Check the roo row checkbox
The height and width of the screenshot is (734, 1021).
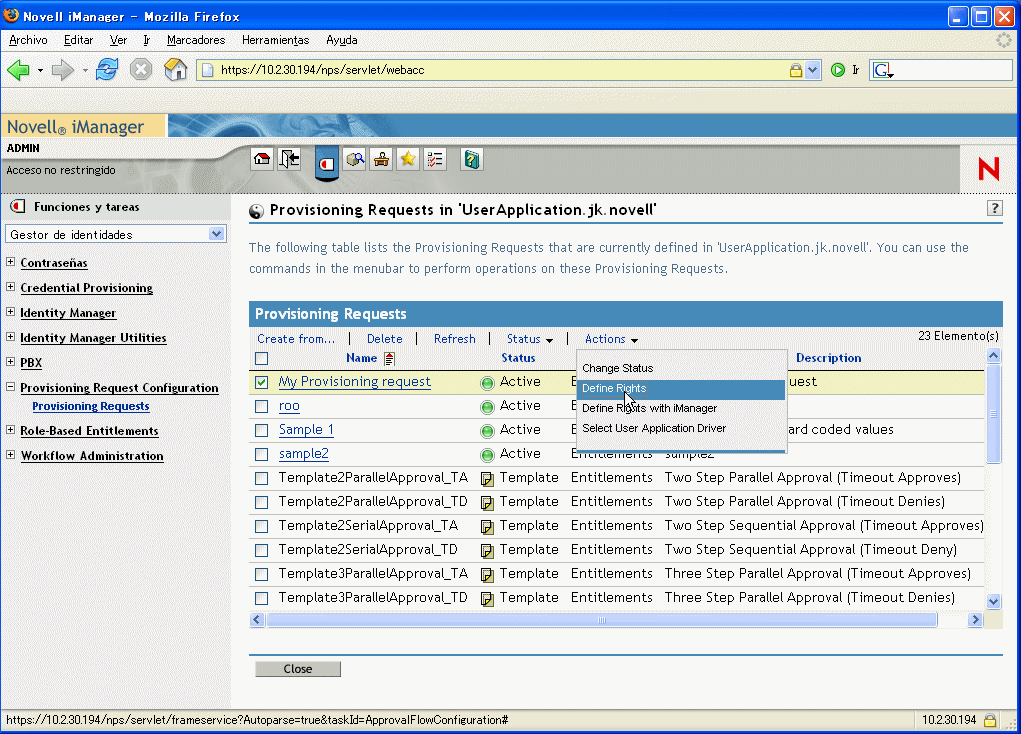pos(262,406)
